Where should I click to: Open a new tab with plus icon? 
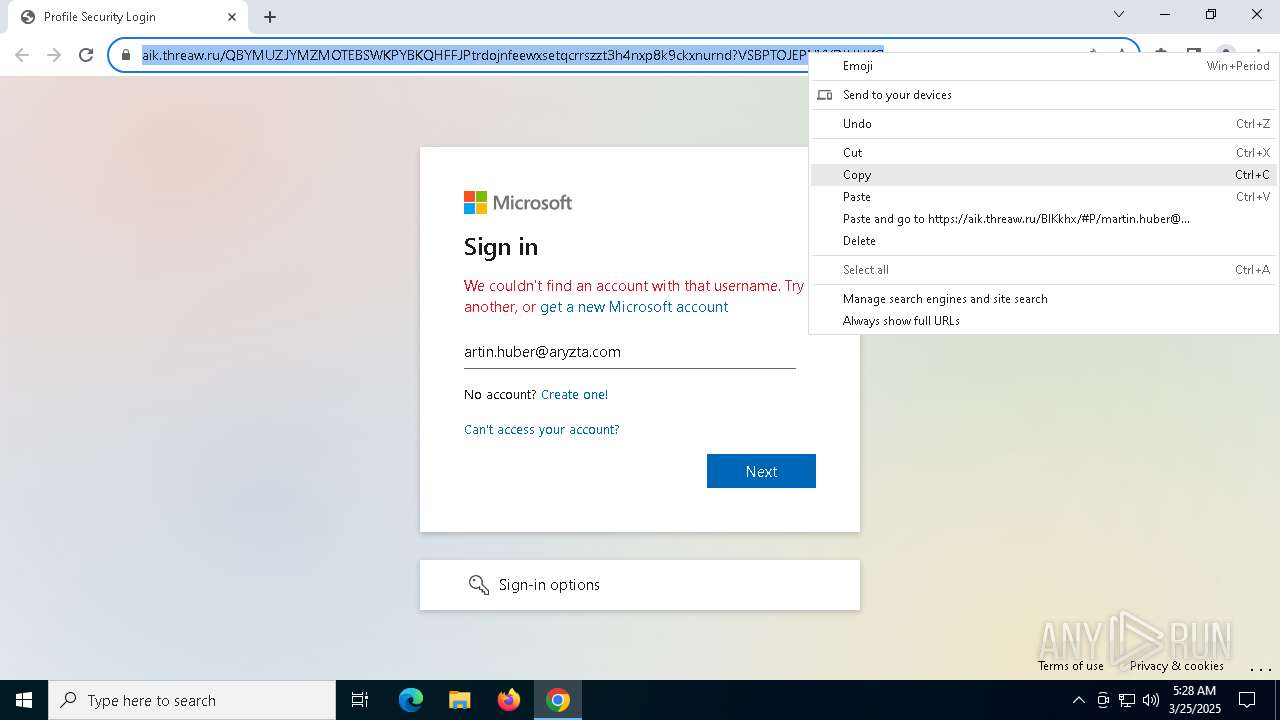click(270, 16)
